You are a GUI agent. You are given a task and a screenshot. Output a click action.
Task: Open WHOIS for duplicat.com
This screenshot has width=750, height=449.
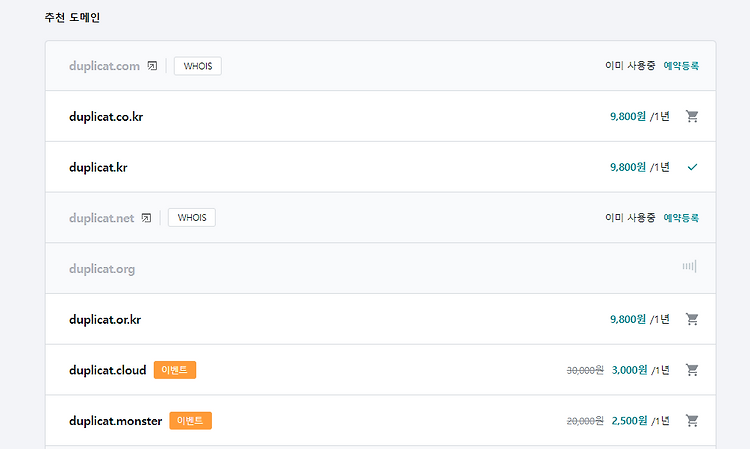tap(198, 66)
